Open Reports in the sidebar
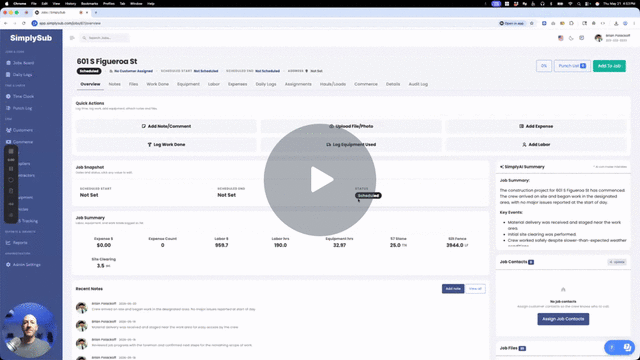Image resolution: width=640 pixels, height=360 pixels. click(x=17, y=242)
